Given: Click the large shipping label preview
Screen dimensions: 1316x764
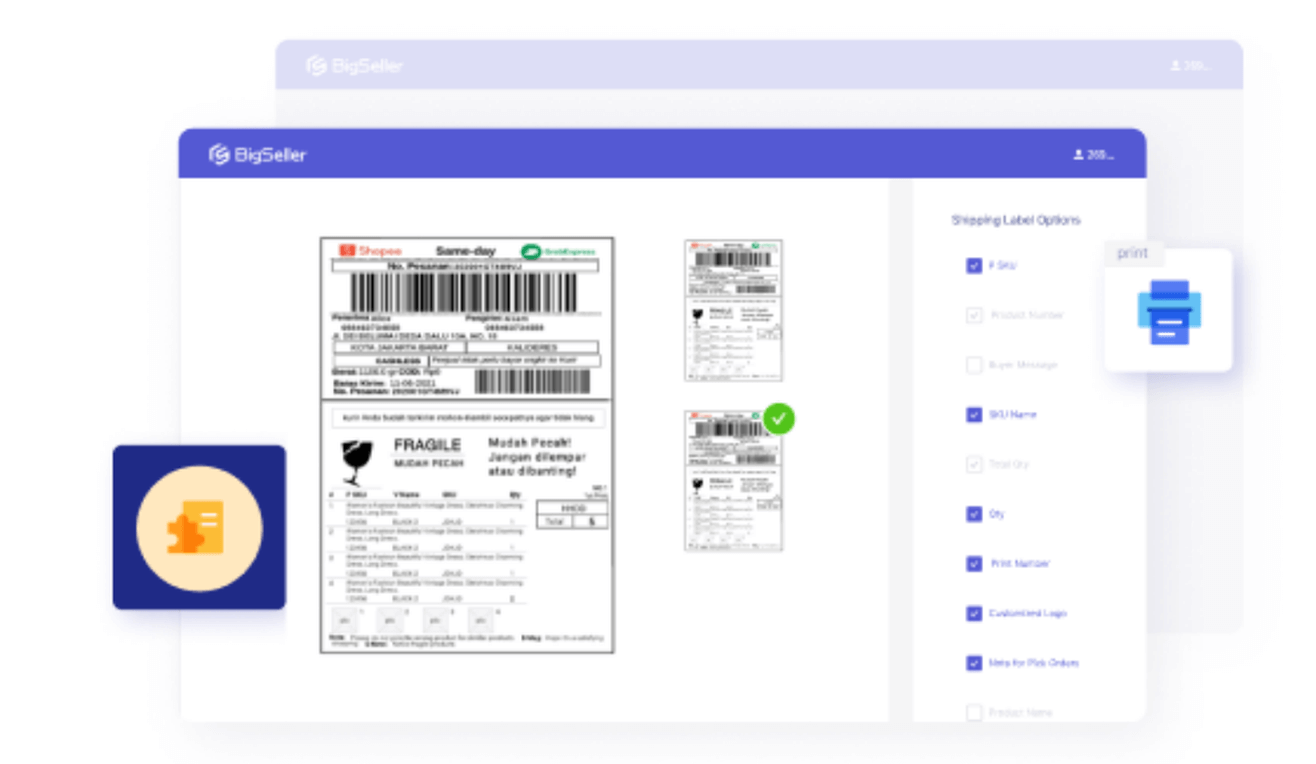Looking at the screenshot, I should [466, 445].
